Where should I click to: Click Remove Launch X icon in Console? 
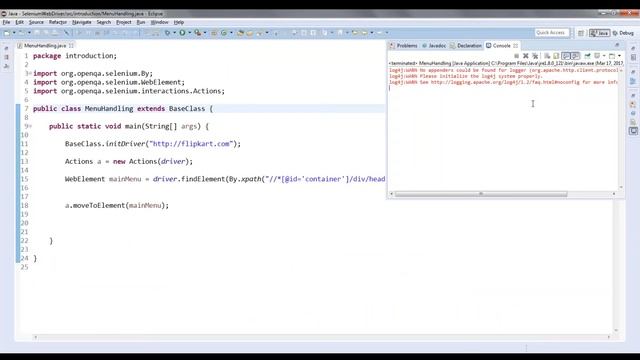tap(526, 56)
